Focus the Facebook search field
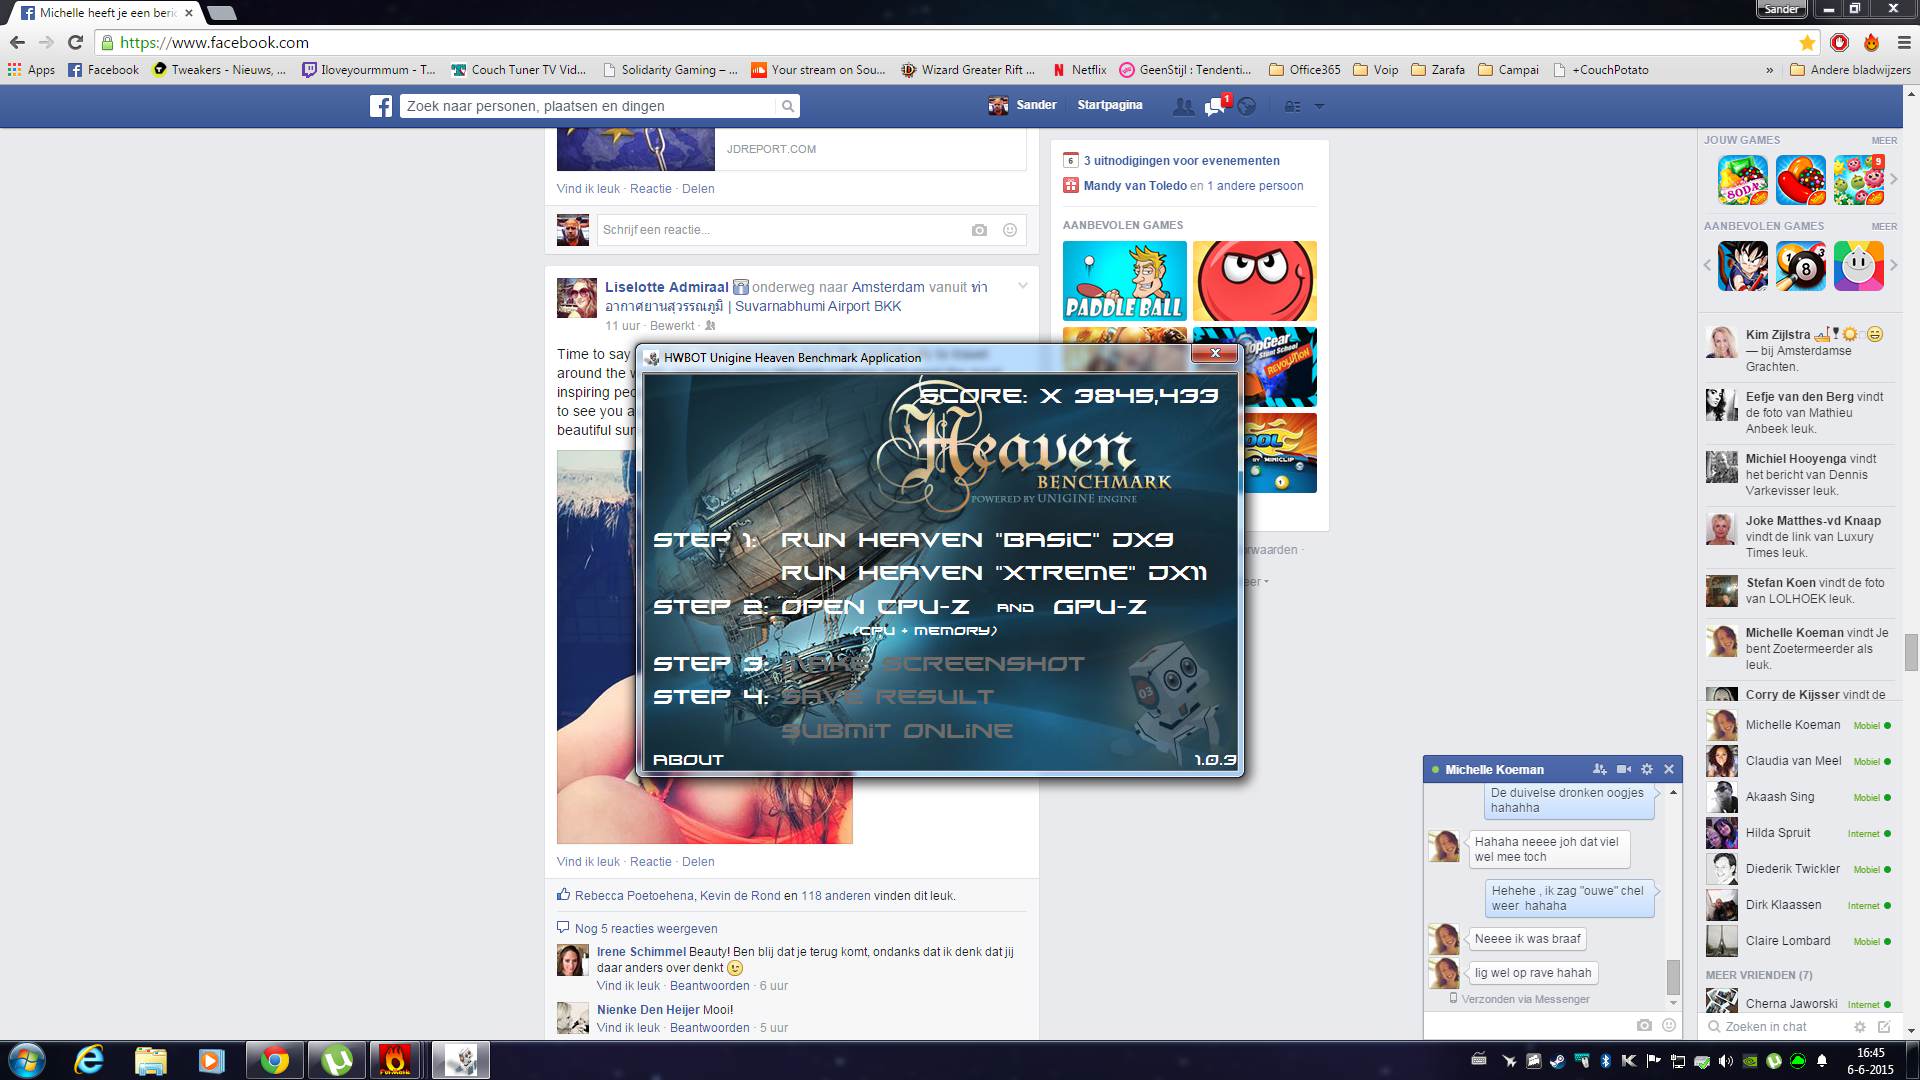The height and width of the screenshot is (1080, 1920). point(589,106)
